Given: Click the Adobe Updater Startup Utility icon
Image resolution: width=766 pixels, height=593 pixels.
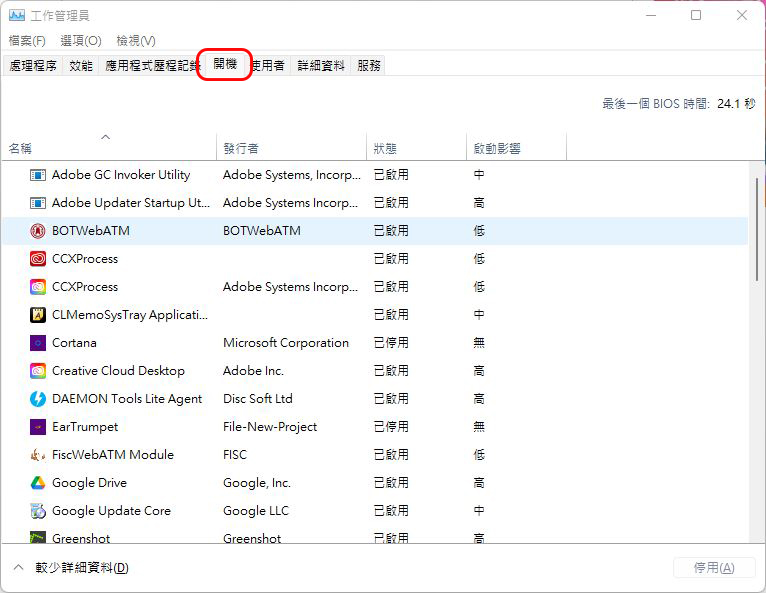Looking at the screenshot, I should (x=38, y=203).
